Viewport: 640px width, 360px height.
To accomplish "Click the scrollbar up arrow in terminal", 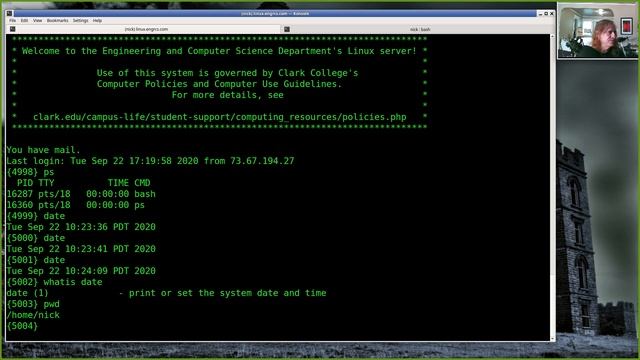I will point(552,37).
